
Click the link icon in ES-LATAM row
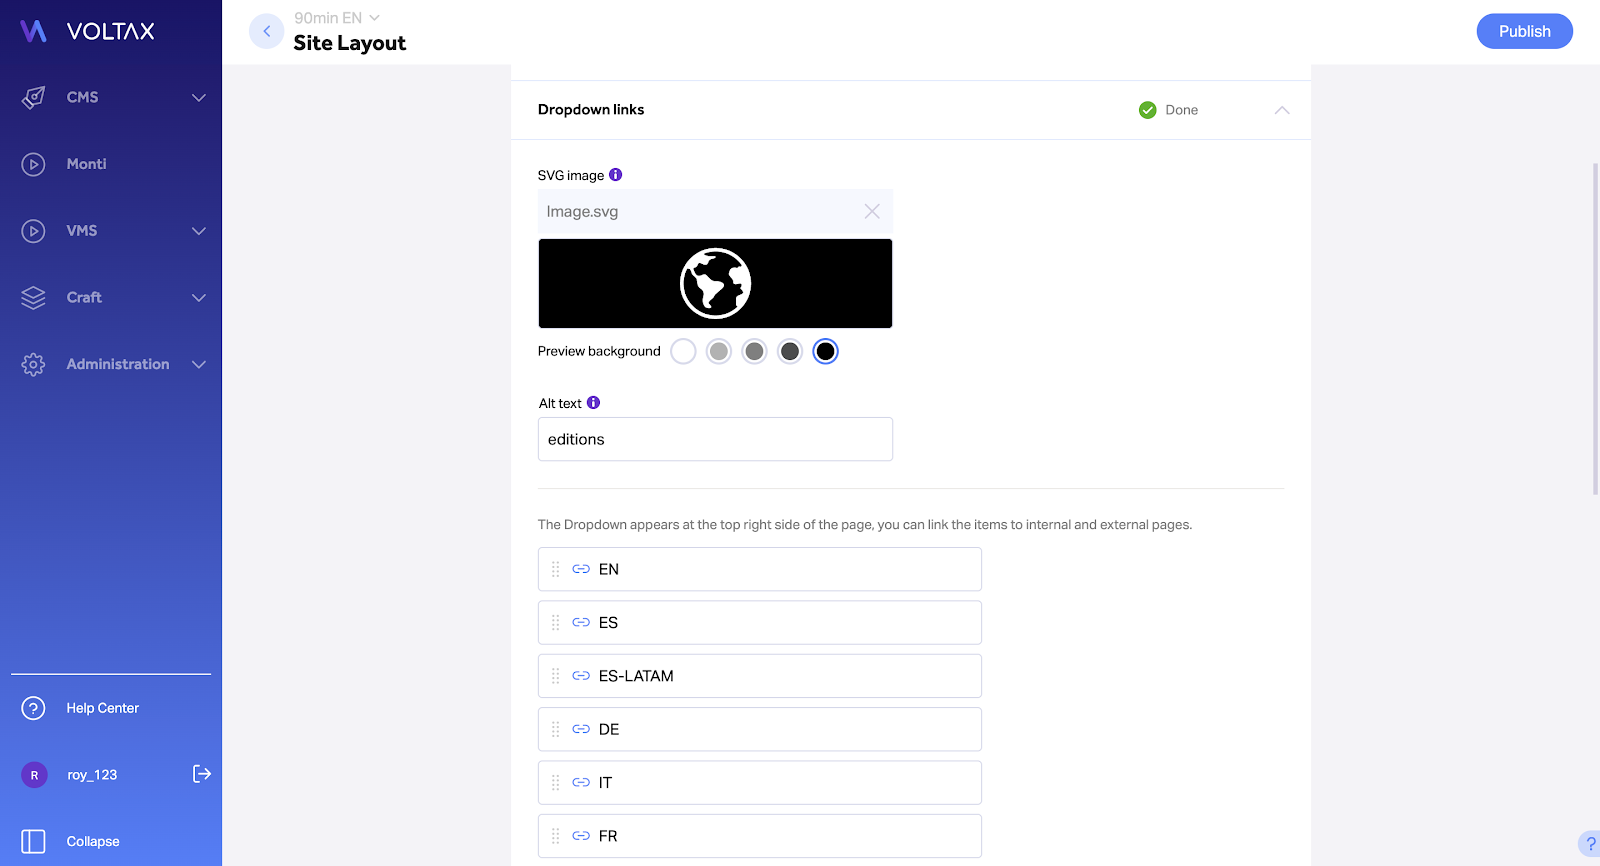tap(581, 676)
